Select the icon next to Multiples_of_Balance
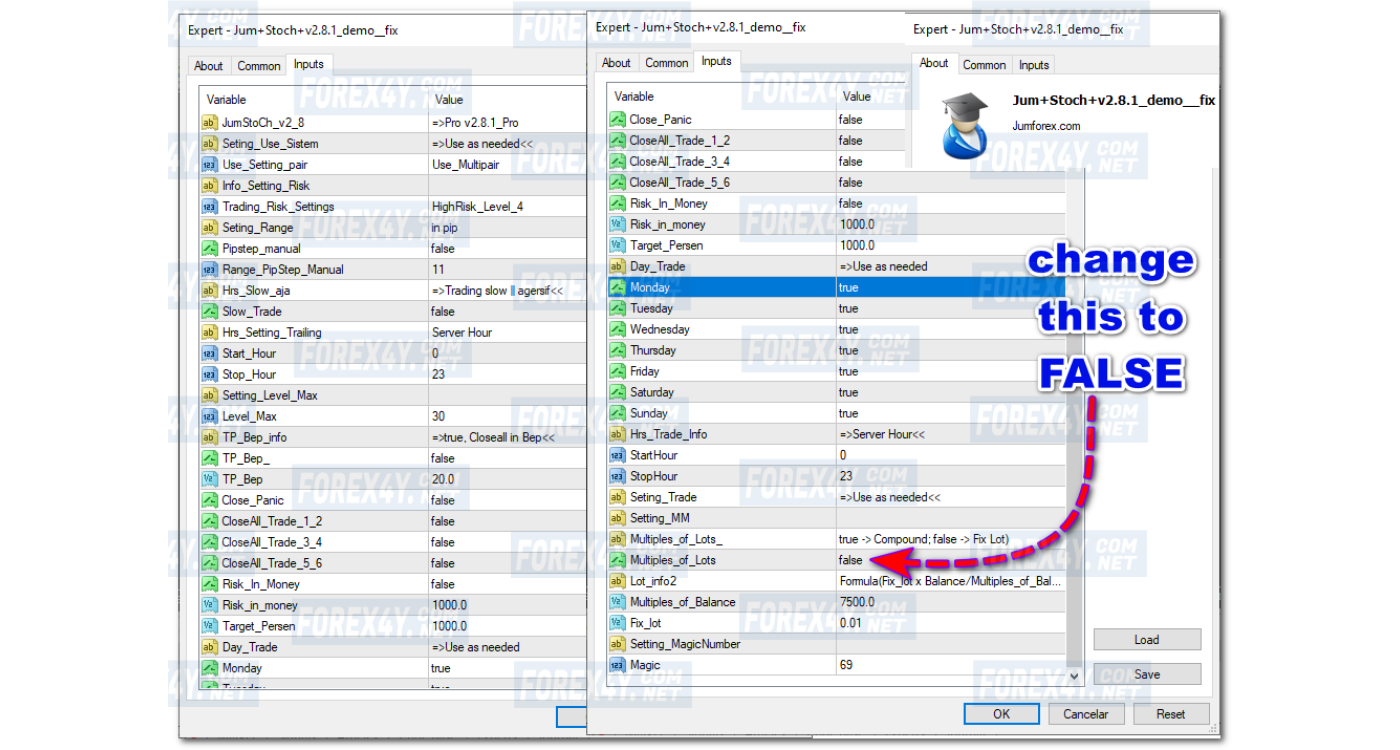This screenshot has width=1400, height=750. pos(617,602)
